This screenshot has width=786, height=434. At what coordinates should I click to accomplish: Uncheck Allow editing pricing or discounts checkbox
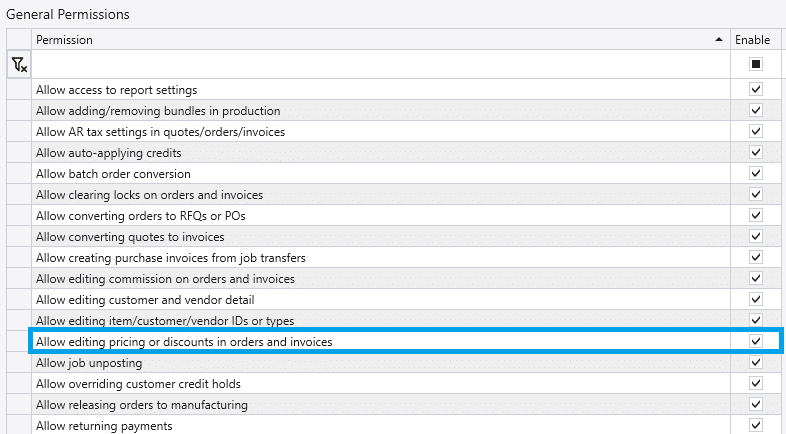755,341
